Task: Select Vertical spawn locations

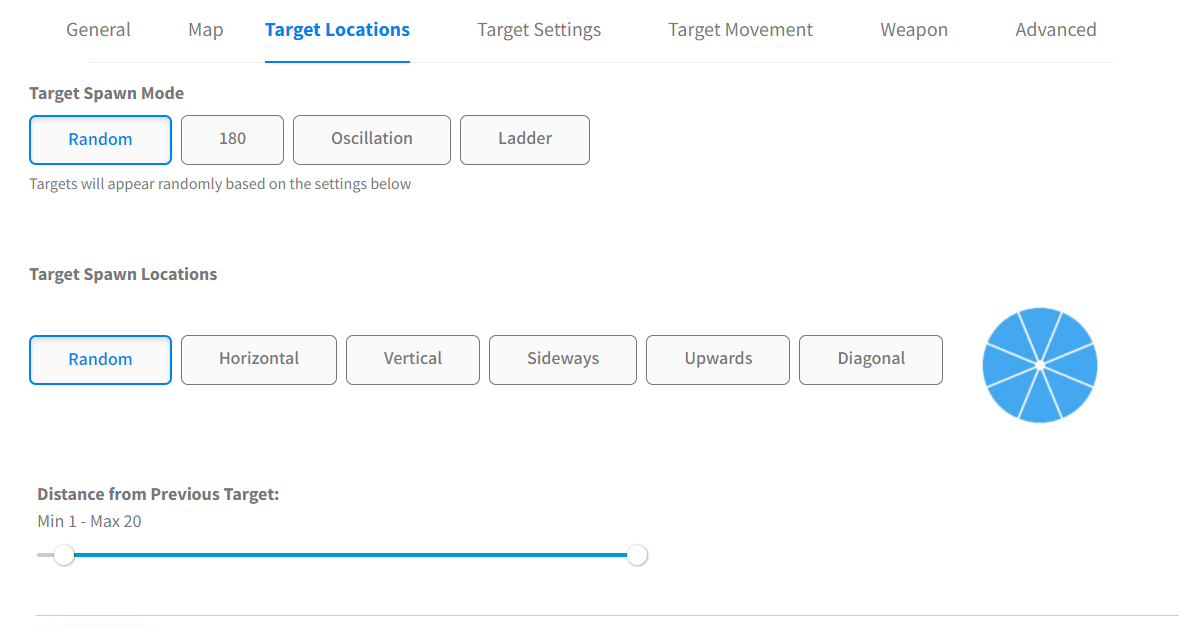Action: click(x=413, y=359)
